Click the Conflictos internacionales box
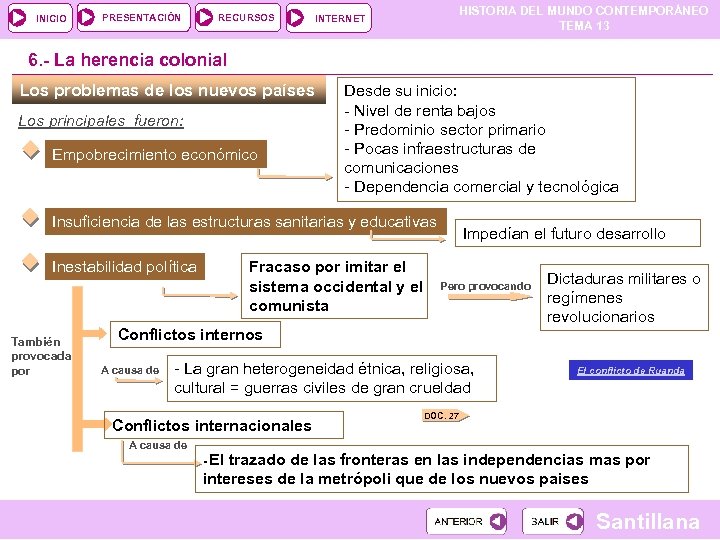 [x=224, y=425]
